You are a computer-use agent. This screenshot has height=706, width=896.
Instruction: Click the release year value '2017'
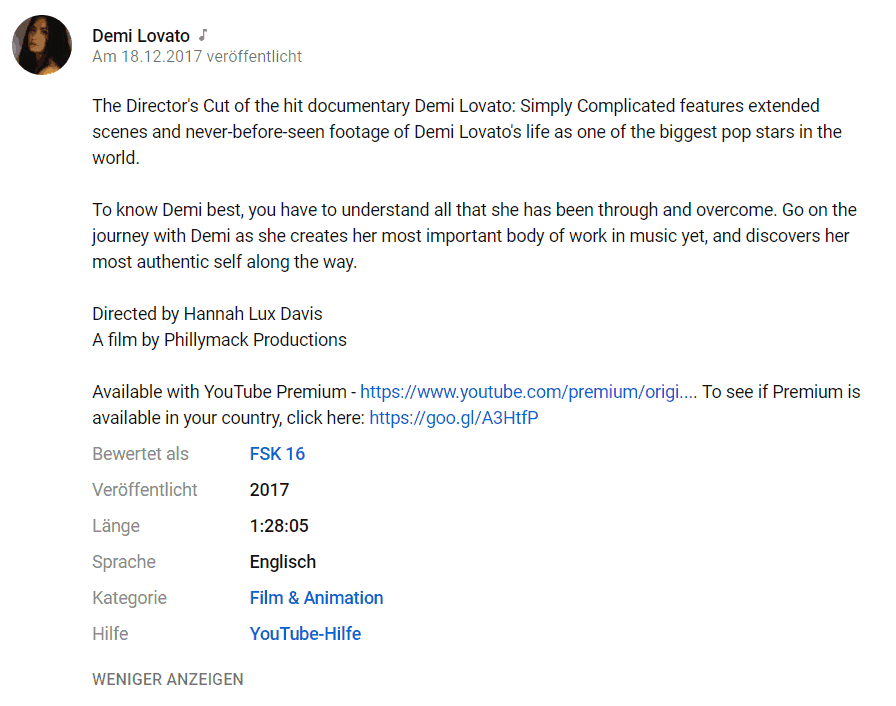pos(269,490)
